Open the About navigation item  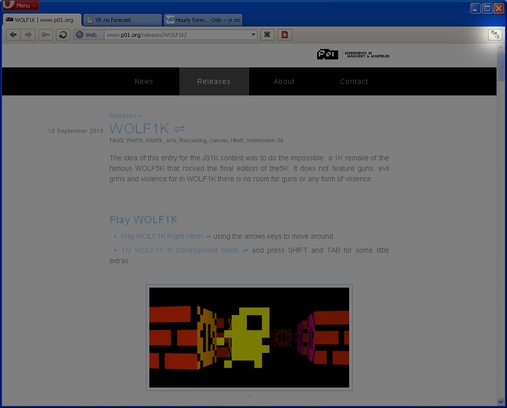pyautogui.click(x=284, y=81)
